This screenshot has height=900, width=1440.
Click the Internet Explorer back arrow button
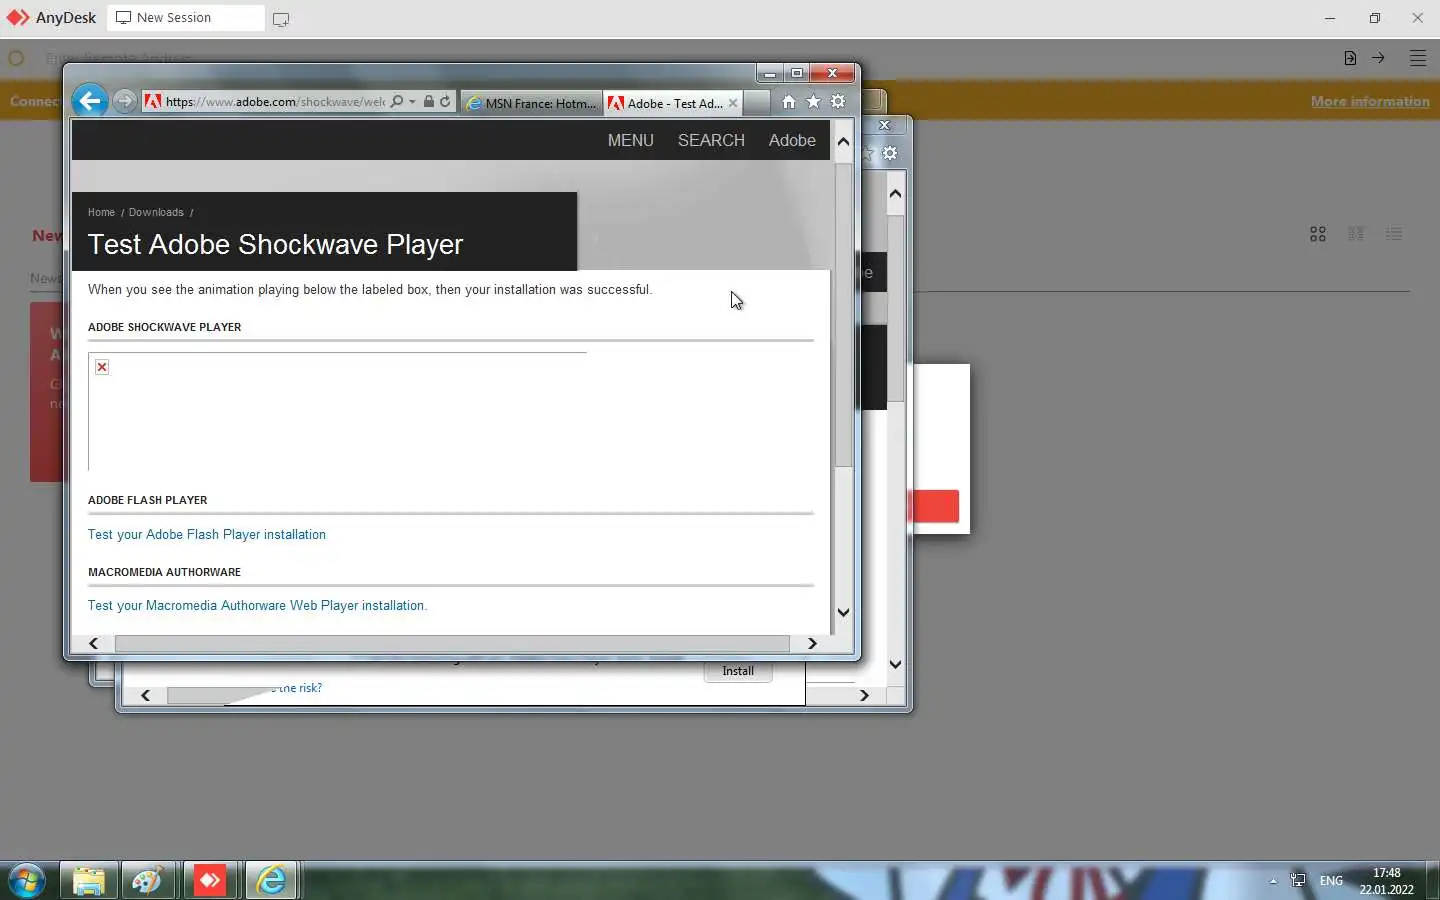click(x=90, y=101)
